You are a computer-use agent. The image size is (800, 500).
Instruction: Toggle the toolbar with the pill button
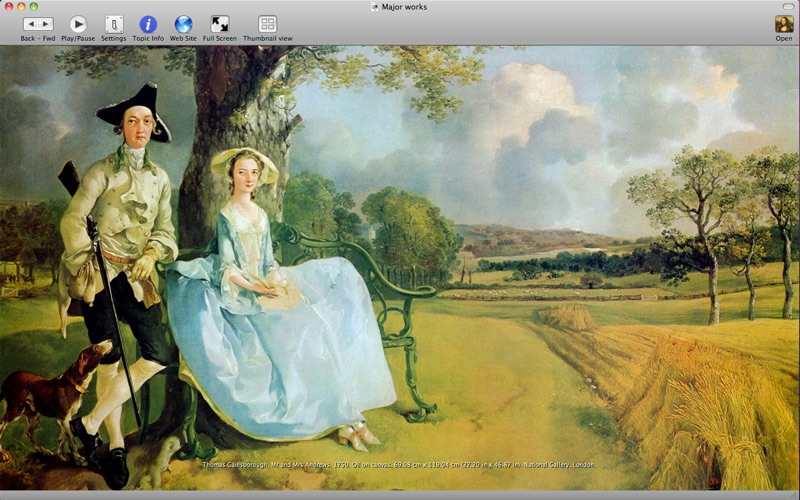pyautogui.click(x=788, y=6)
